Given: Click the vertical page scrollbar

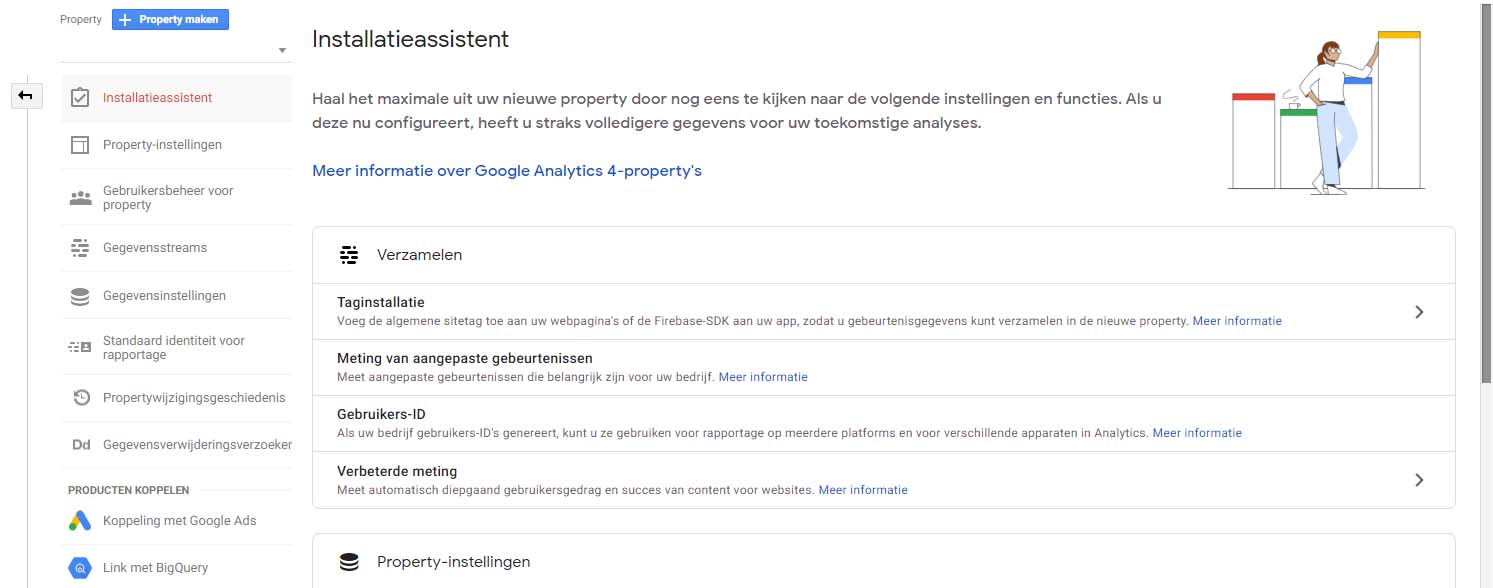Looking at the screenshot, I should 1485,200.
